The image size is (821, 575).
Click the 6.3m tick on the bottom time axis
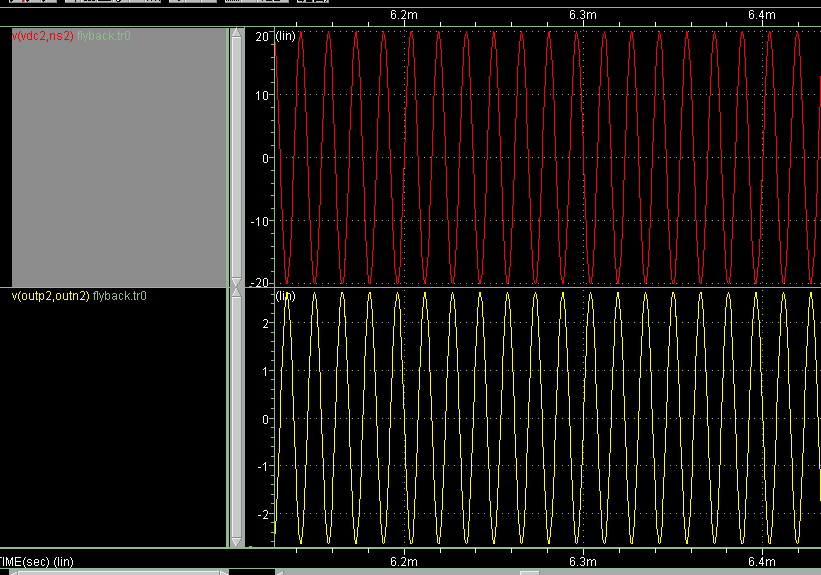coord(583,562)
